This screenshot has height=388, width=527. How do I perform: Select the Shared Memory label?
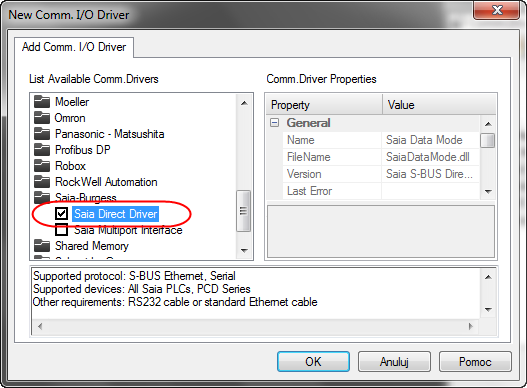tap(92, 246)
